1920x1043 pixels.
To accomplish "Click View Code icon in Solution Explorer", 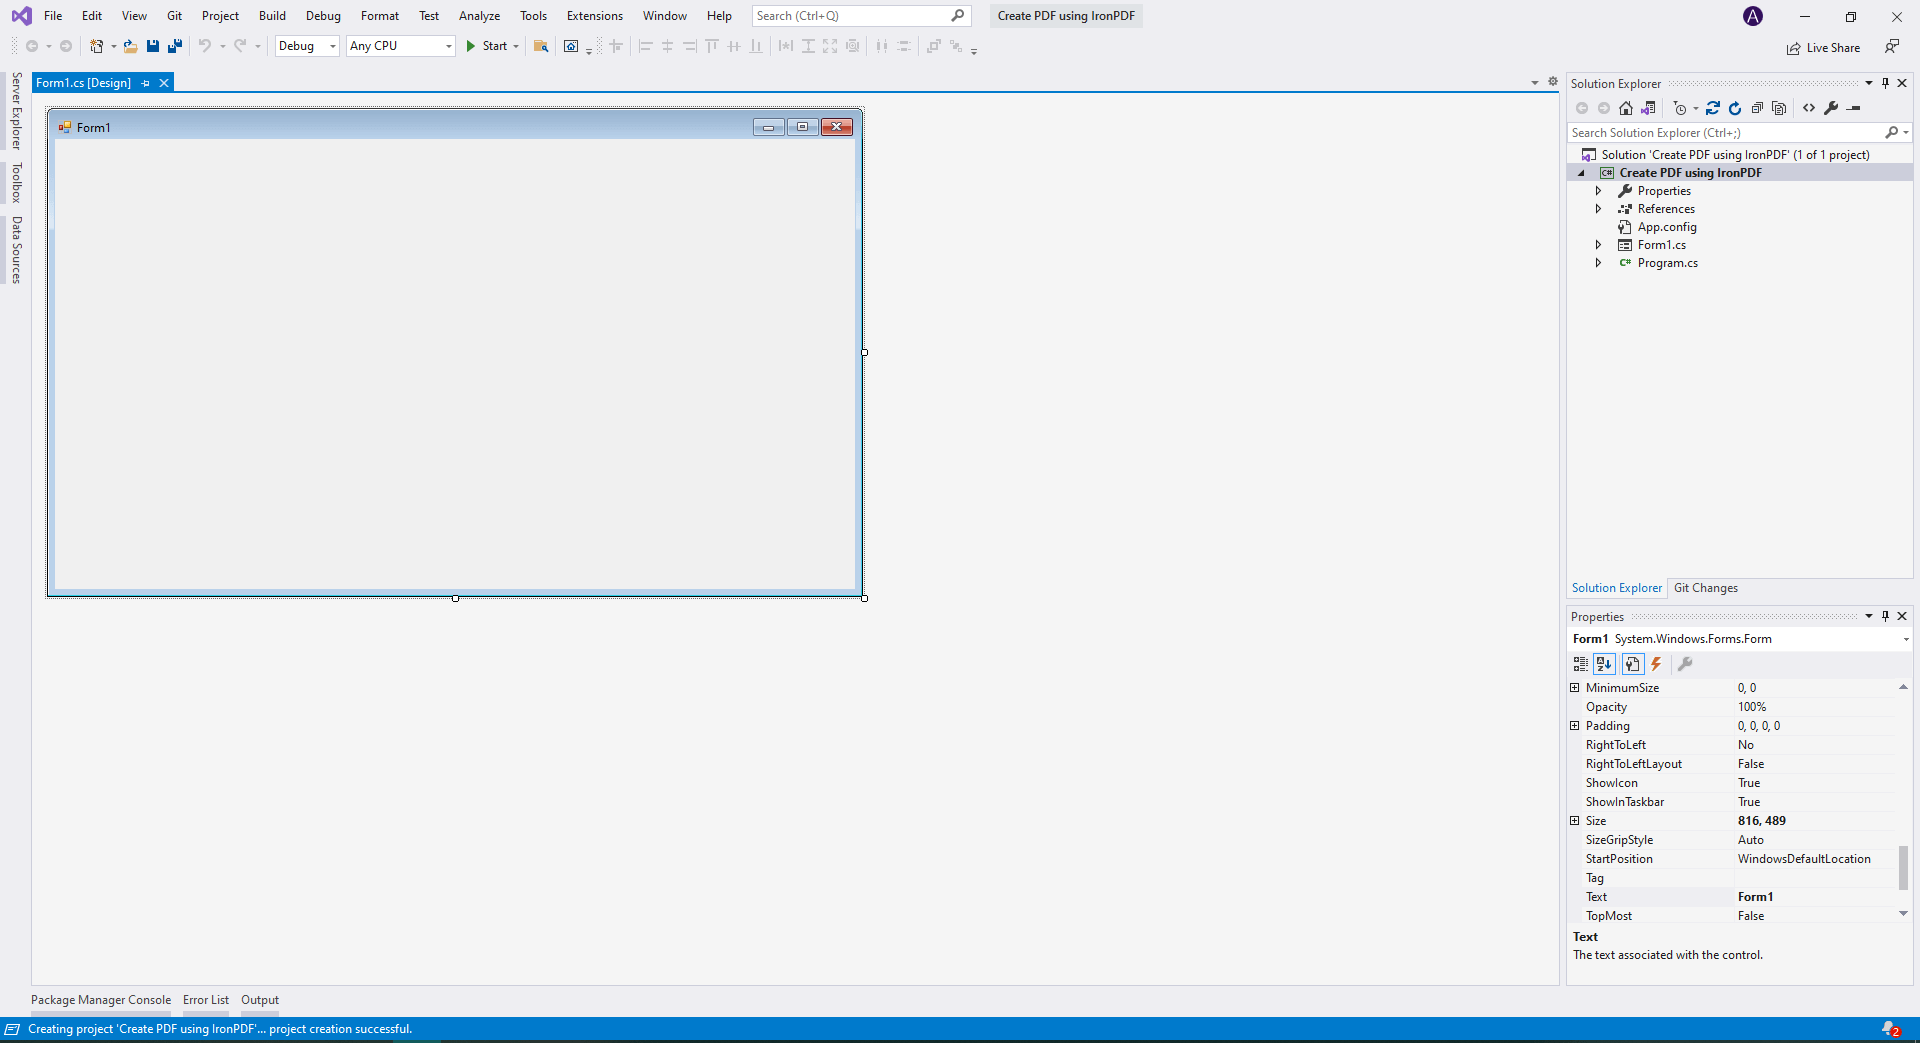I will (x=1809, y=108).
